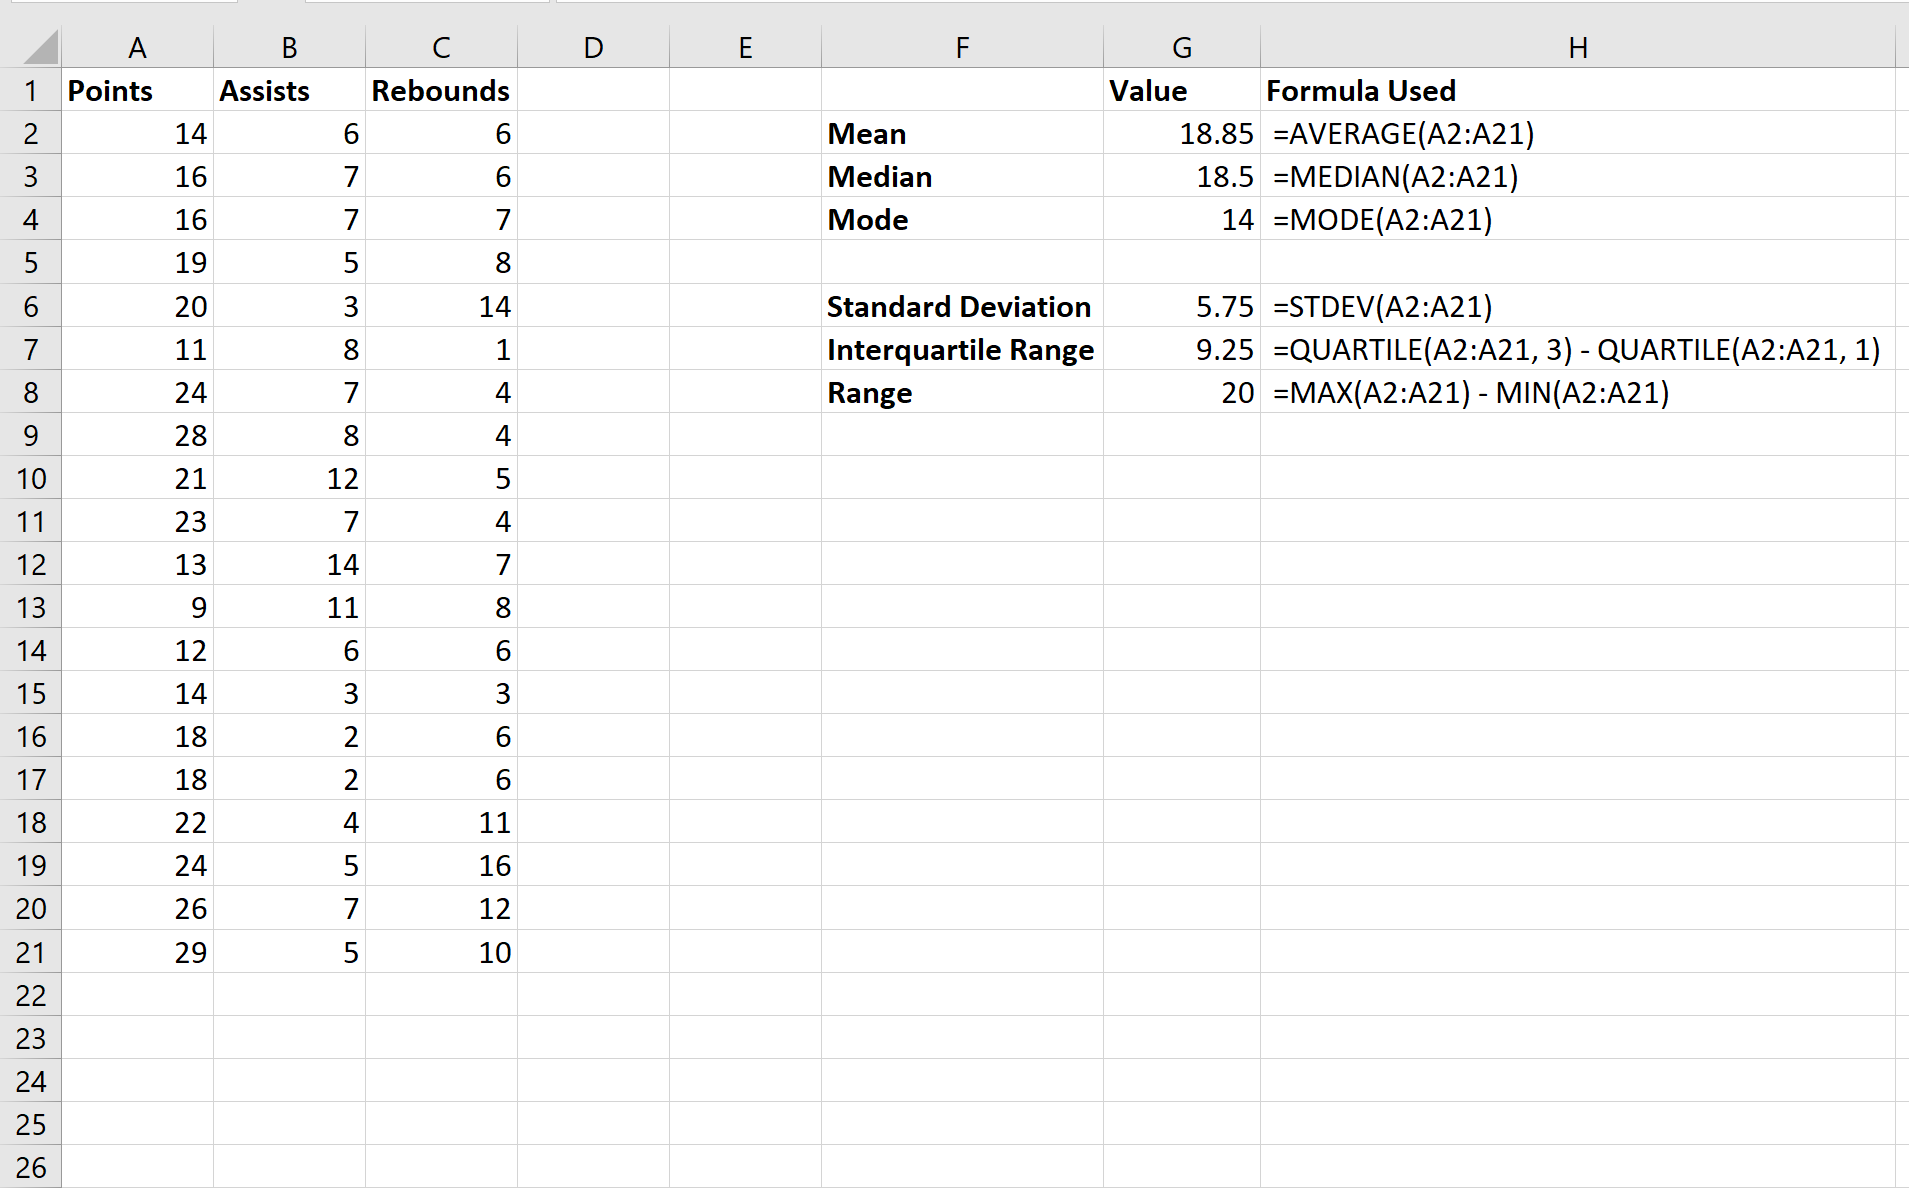Image resolution: width=1909 pixels, height=1188 pixels.
Task: Select the Standard Deviation label cell
Action: [960, 306]
